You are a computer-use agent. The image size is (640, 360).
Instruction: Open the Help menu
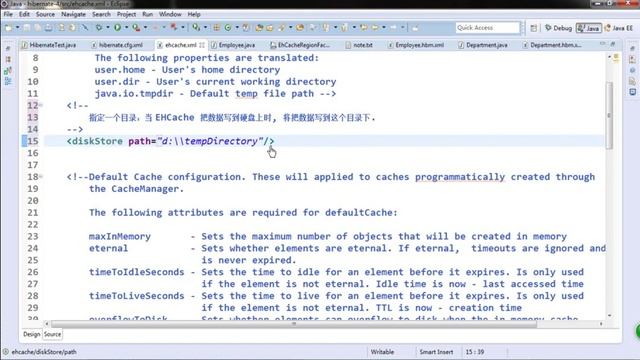(194, 14)
